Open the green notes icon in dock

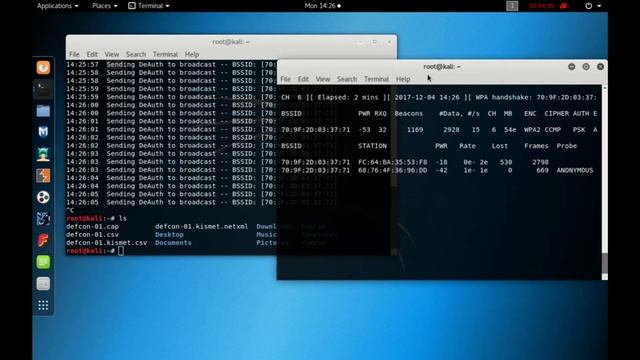[43, 262]
